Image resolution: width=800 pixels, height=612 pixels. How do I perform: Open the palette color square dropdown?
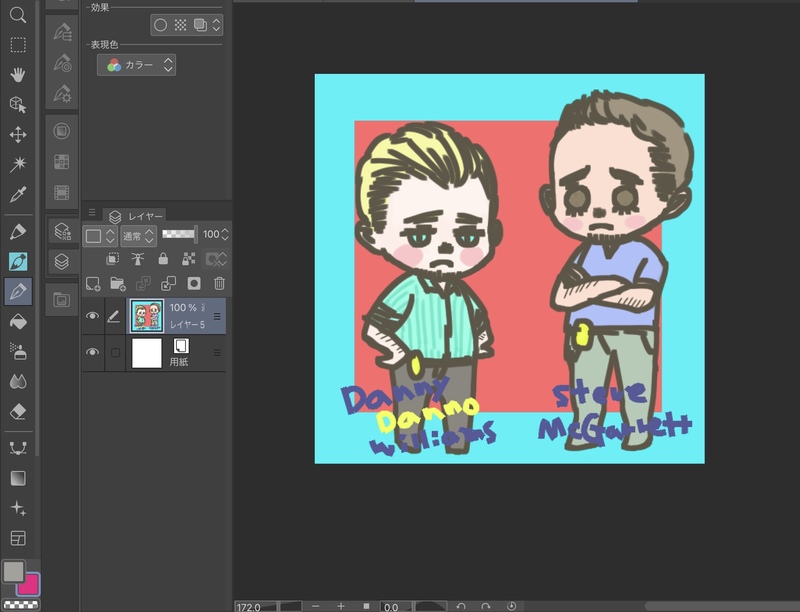99,236
